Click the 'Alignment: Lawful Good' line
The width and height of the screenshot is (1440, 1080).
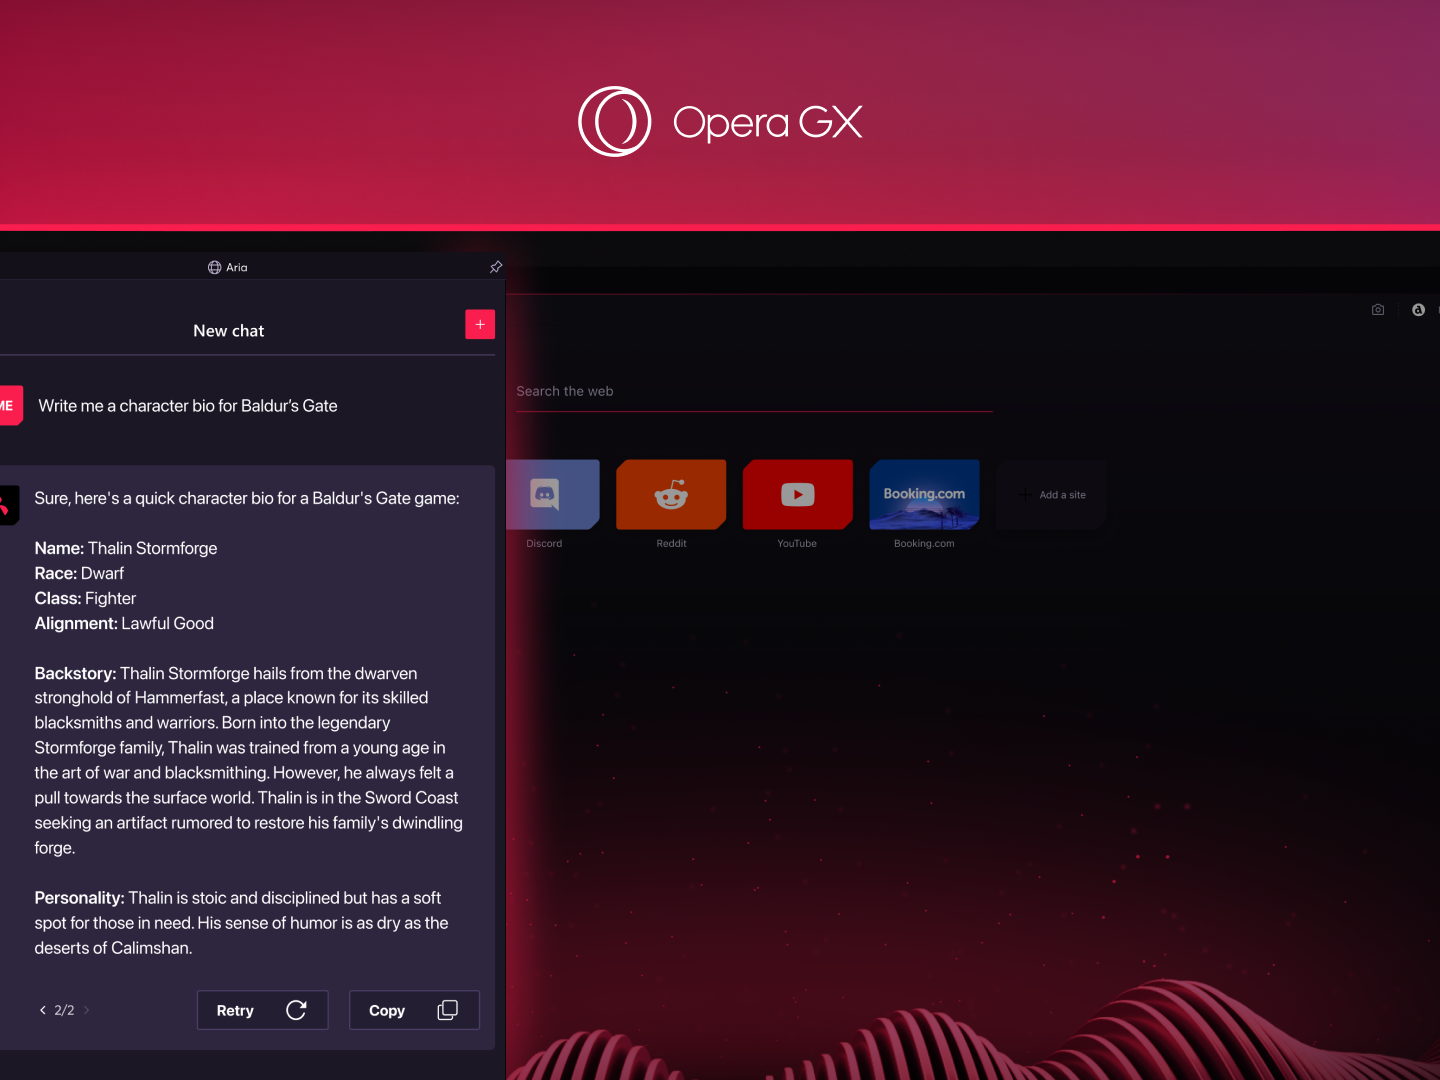pos(124,623)
